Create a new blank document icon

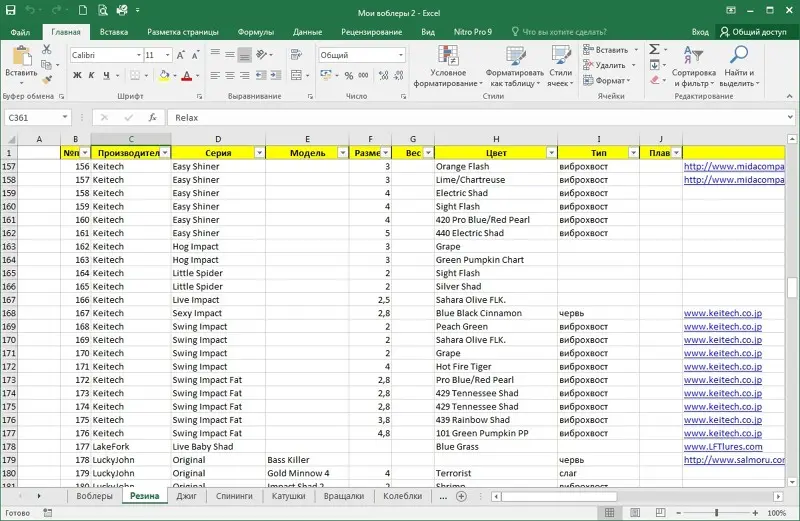point(82,10)
